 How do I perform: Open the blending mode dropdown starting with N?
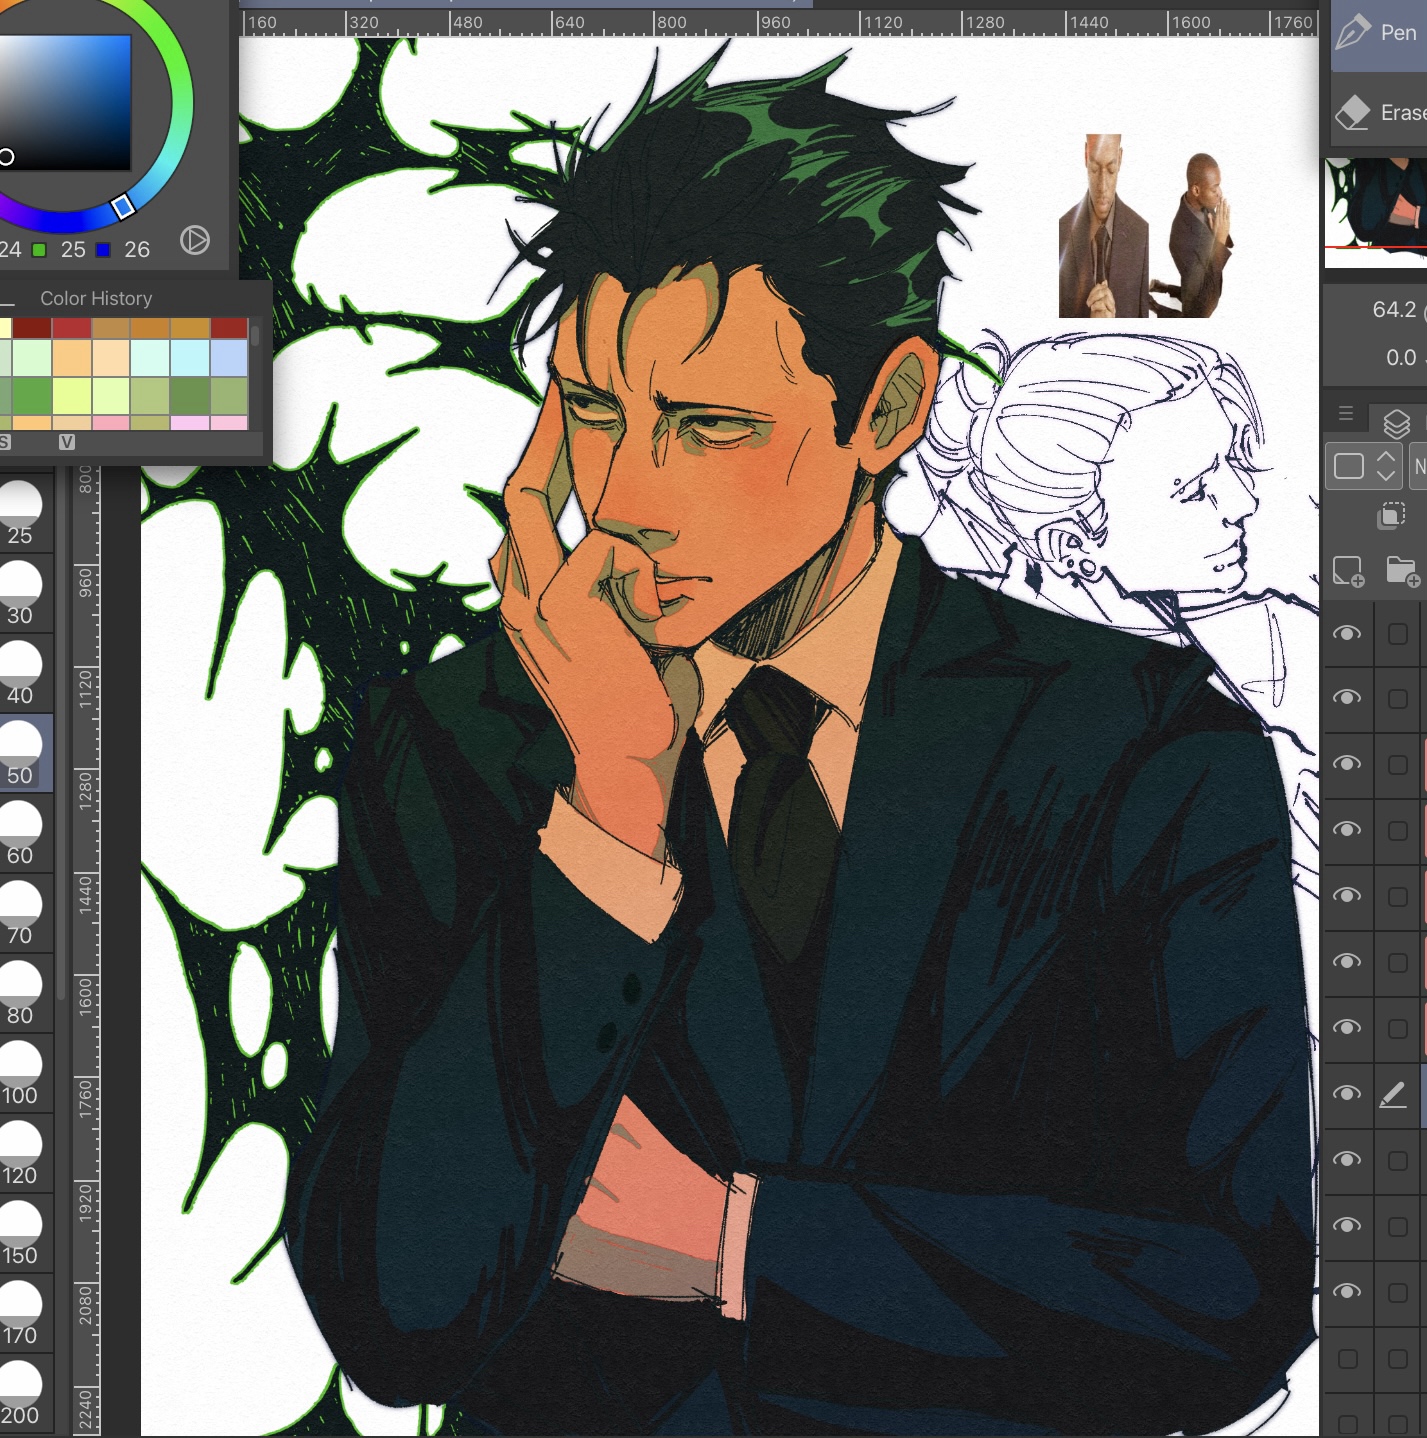1418,466
